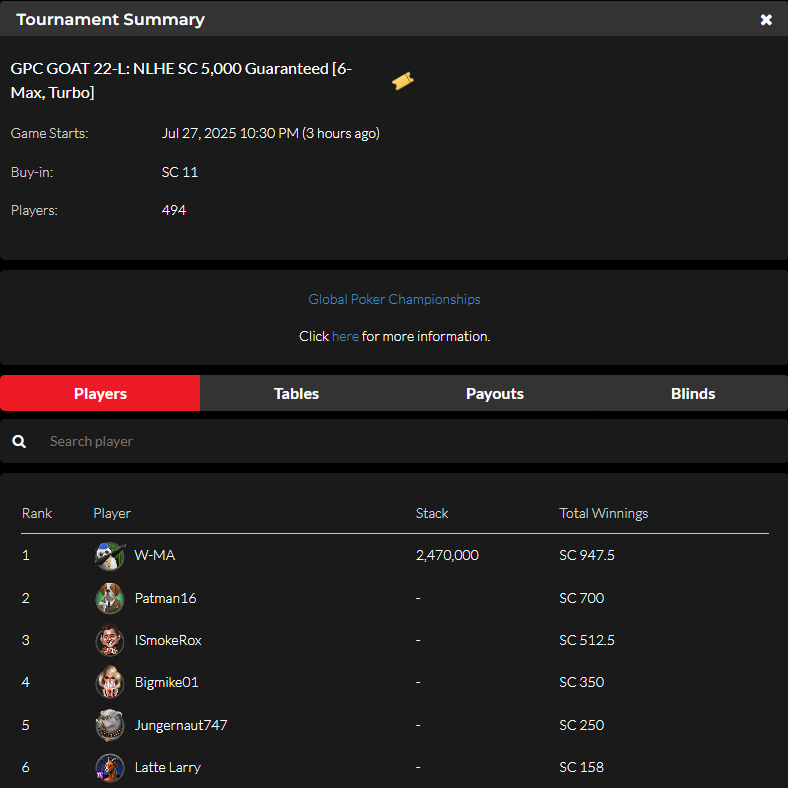Switch to the Payouts tab
Screen dimensions: 788x788
tap(495, 393)
